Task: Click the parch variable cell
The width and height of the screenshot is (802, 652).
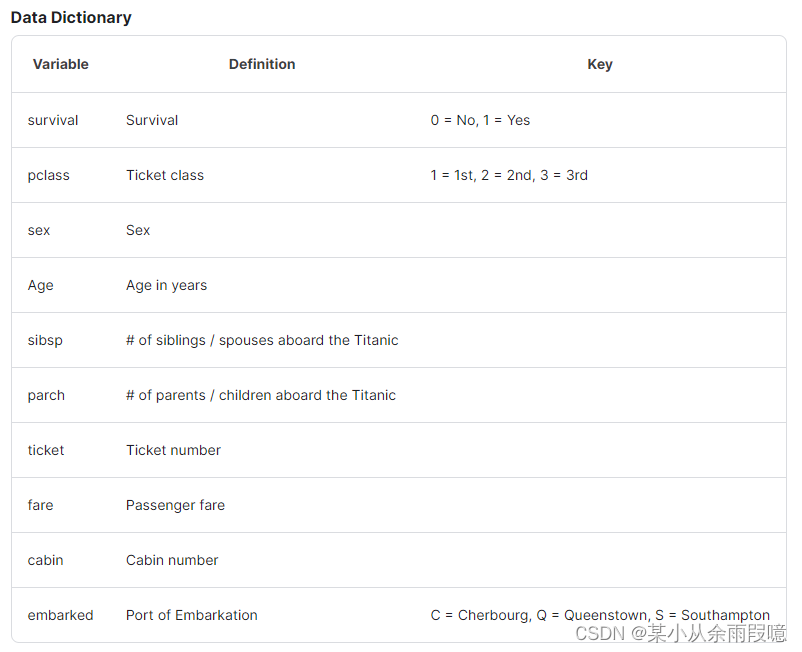Action: (46, 395)
